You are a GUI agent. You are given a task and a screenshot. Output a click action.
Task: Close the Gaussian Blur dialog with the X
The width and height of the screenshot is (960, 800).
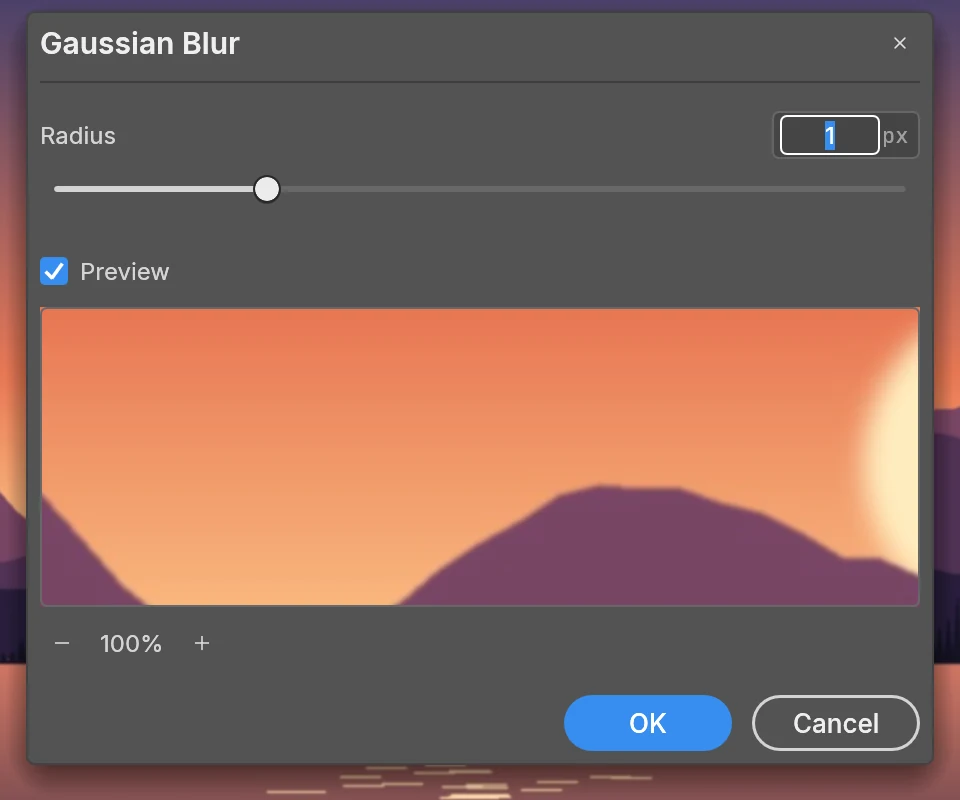click(x=899, y=43)
